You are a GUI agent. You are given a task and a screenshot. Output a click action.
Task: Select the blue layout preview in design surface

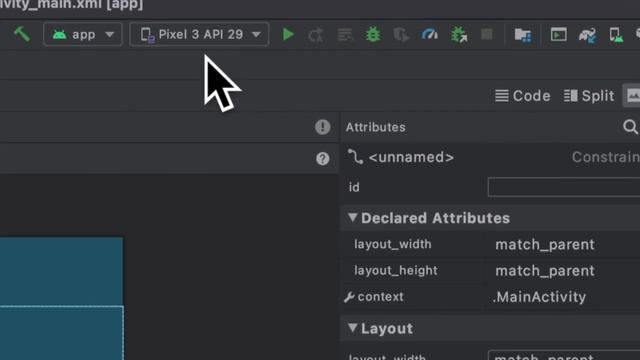(61, 298)
